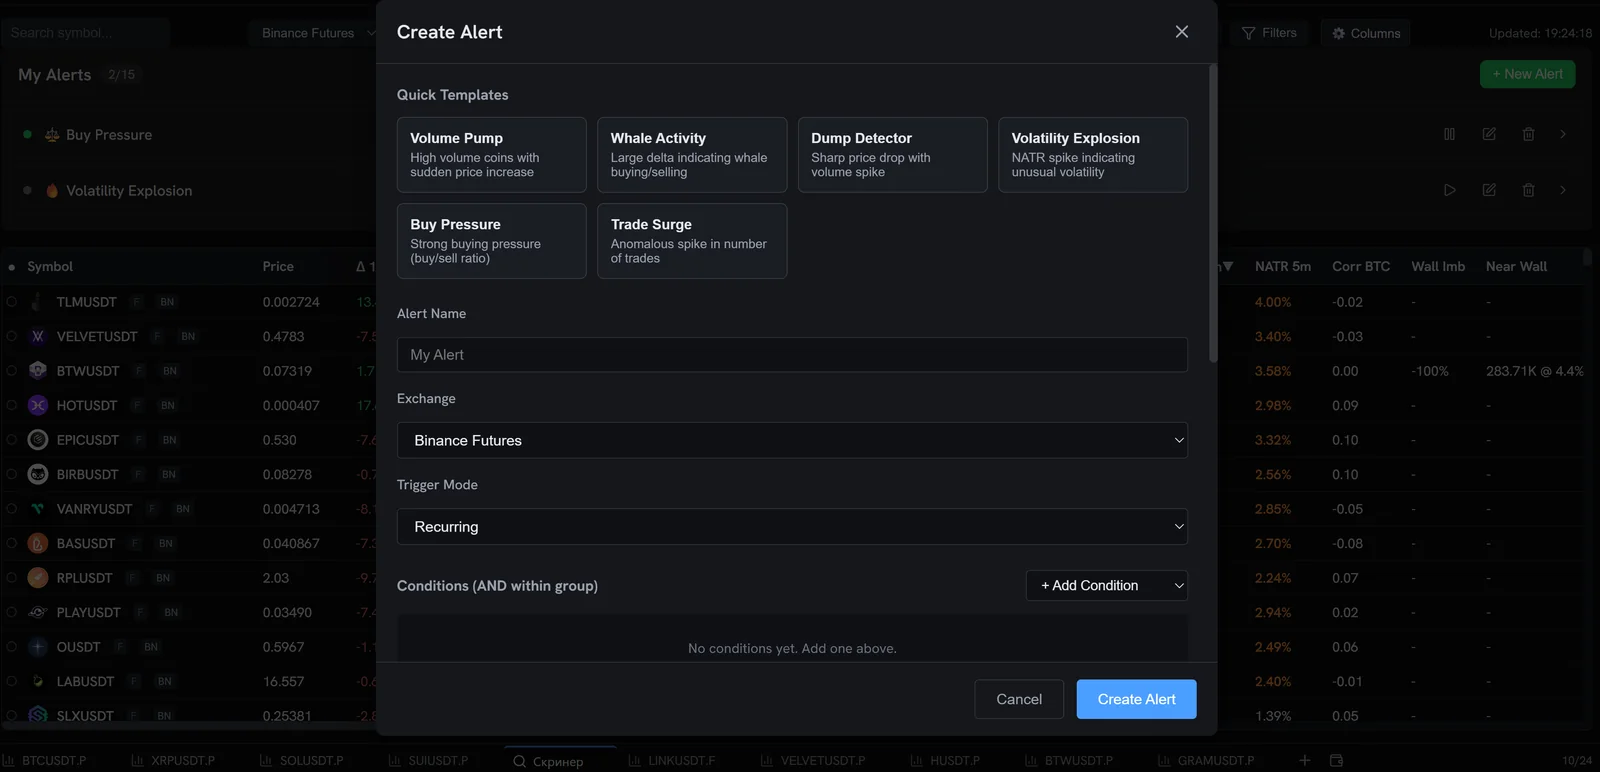This screenshot has height=772, width=1600.
Task: Select the BTWUSDT row radio circle
Action: 12,371
